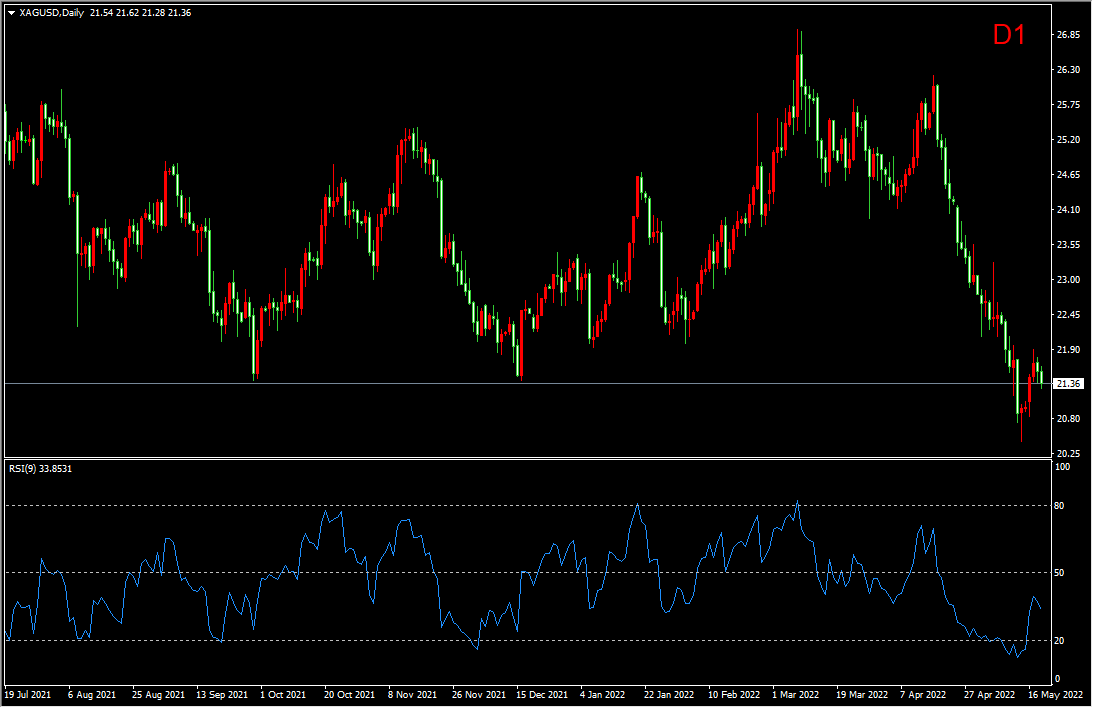Click the 23.55 price axis label
The image size is (1093, 708).
point(1069,245)
